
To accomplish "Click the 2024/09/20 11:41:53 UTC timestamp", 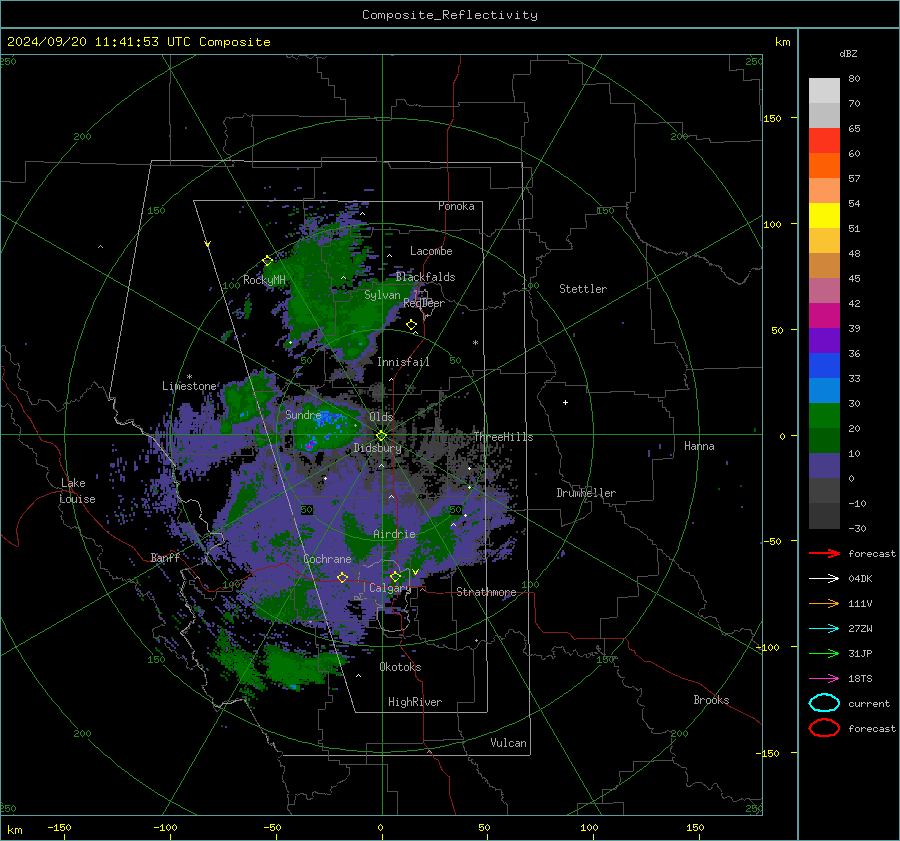I will pos(139,42).
